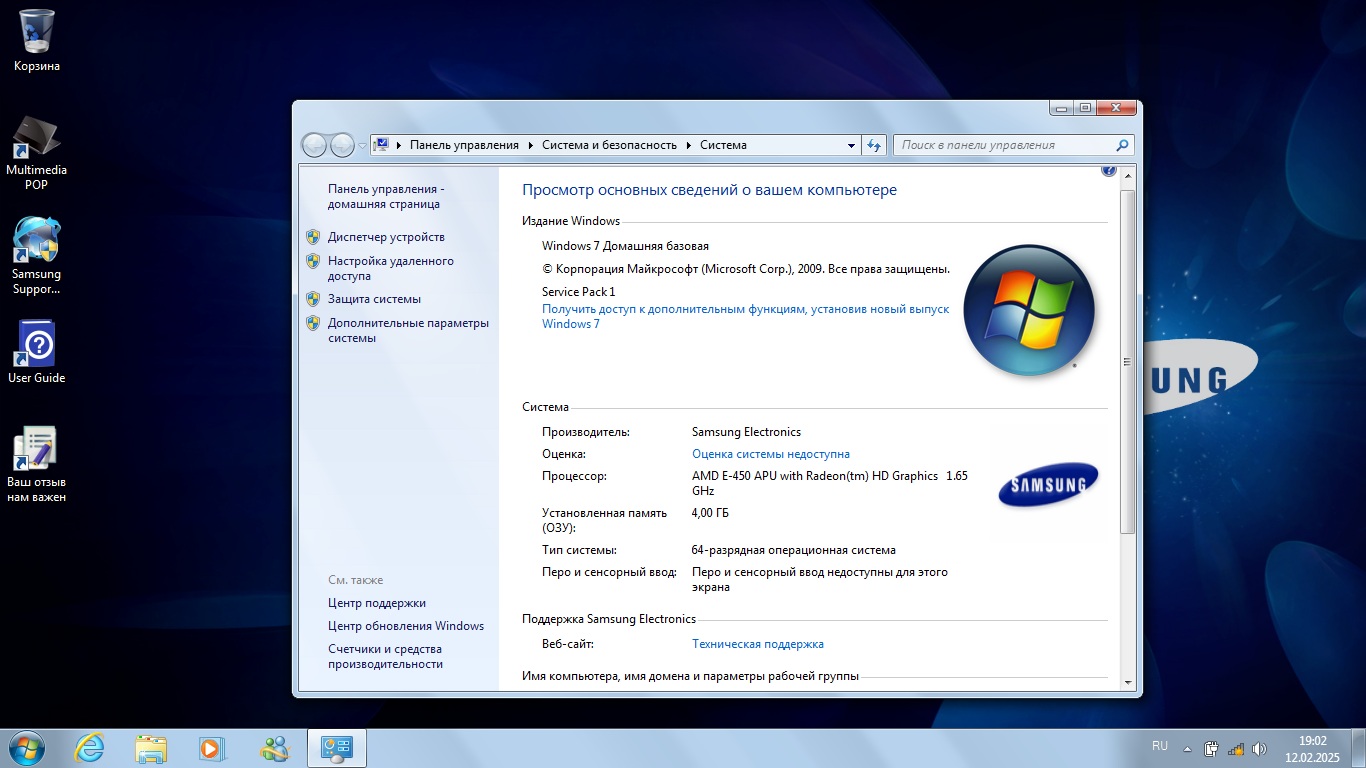Open Техническая поддержка website link
Screen dimensions: 1366x768
758,644
